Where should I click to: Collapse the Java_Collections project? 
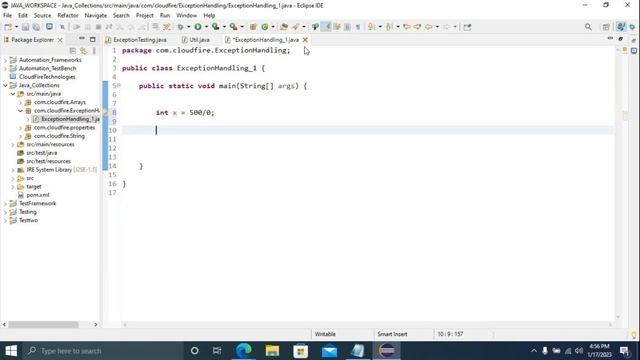[5, 85]
